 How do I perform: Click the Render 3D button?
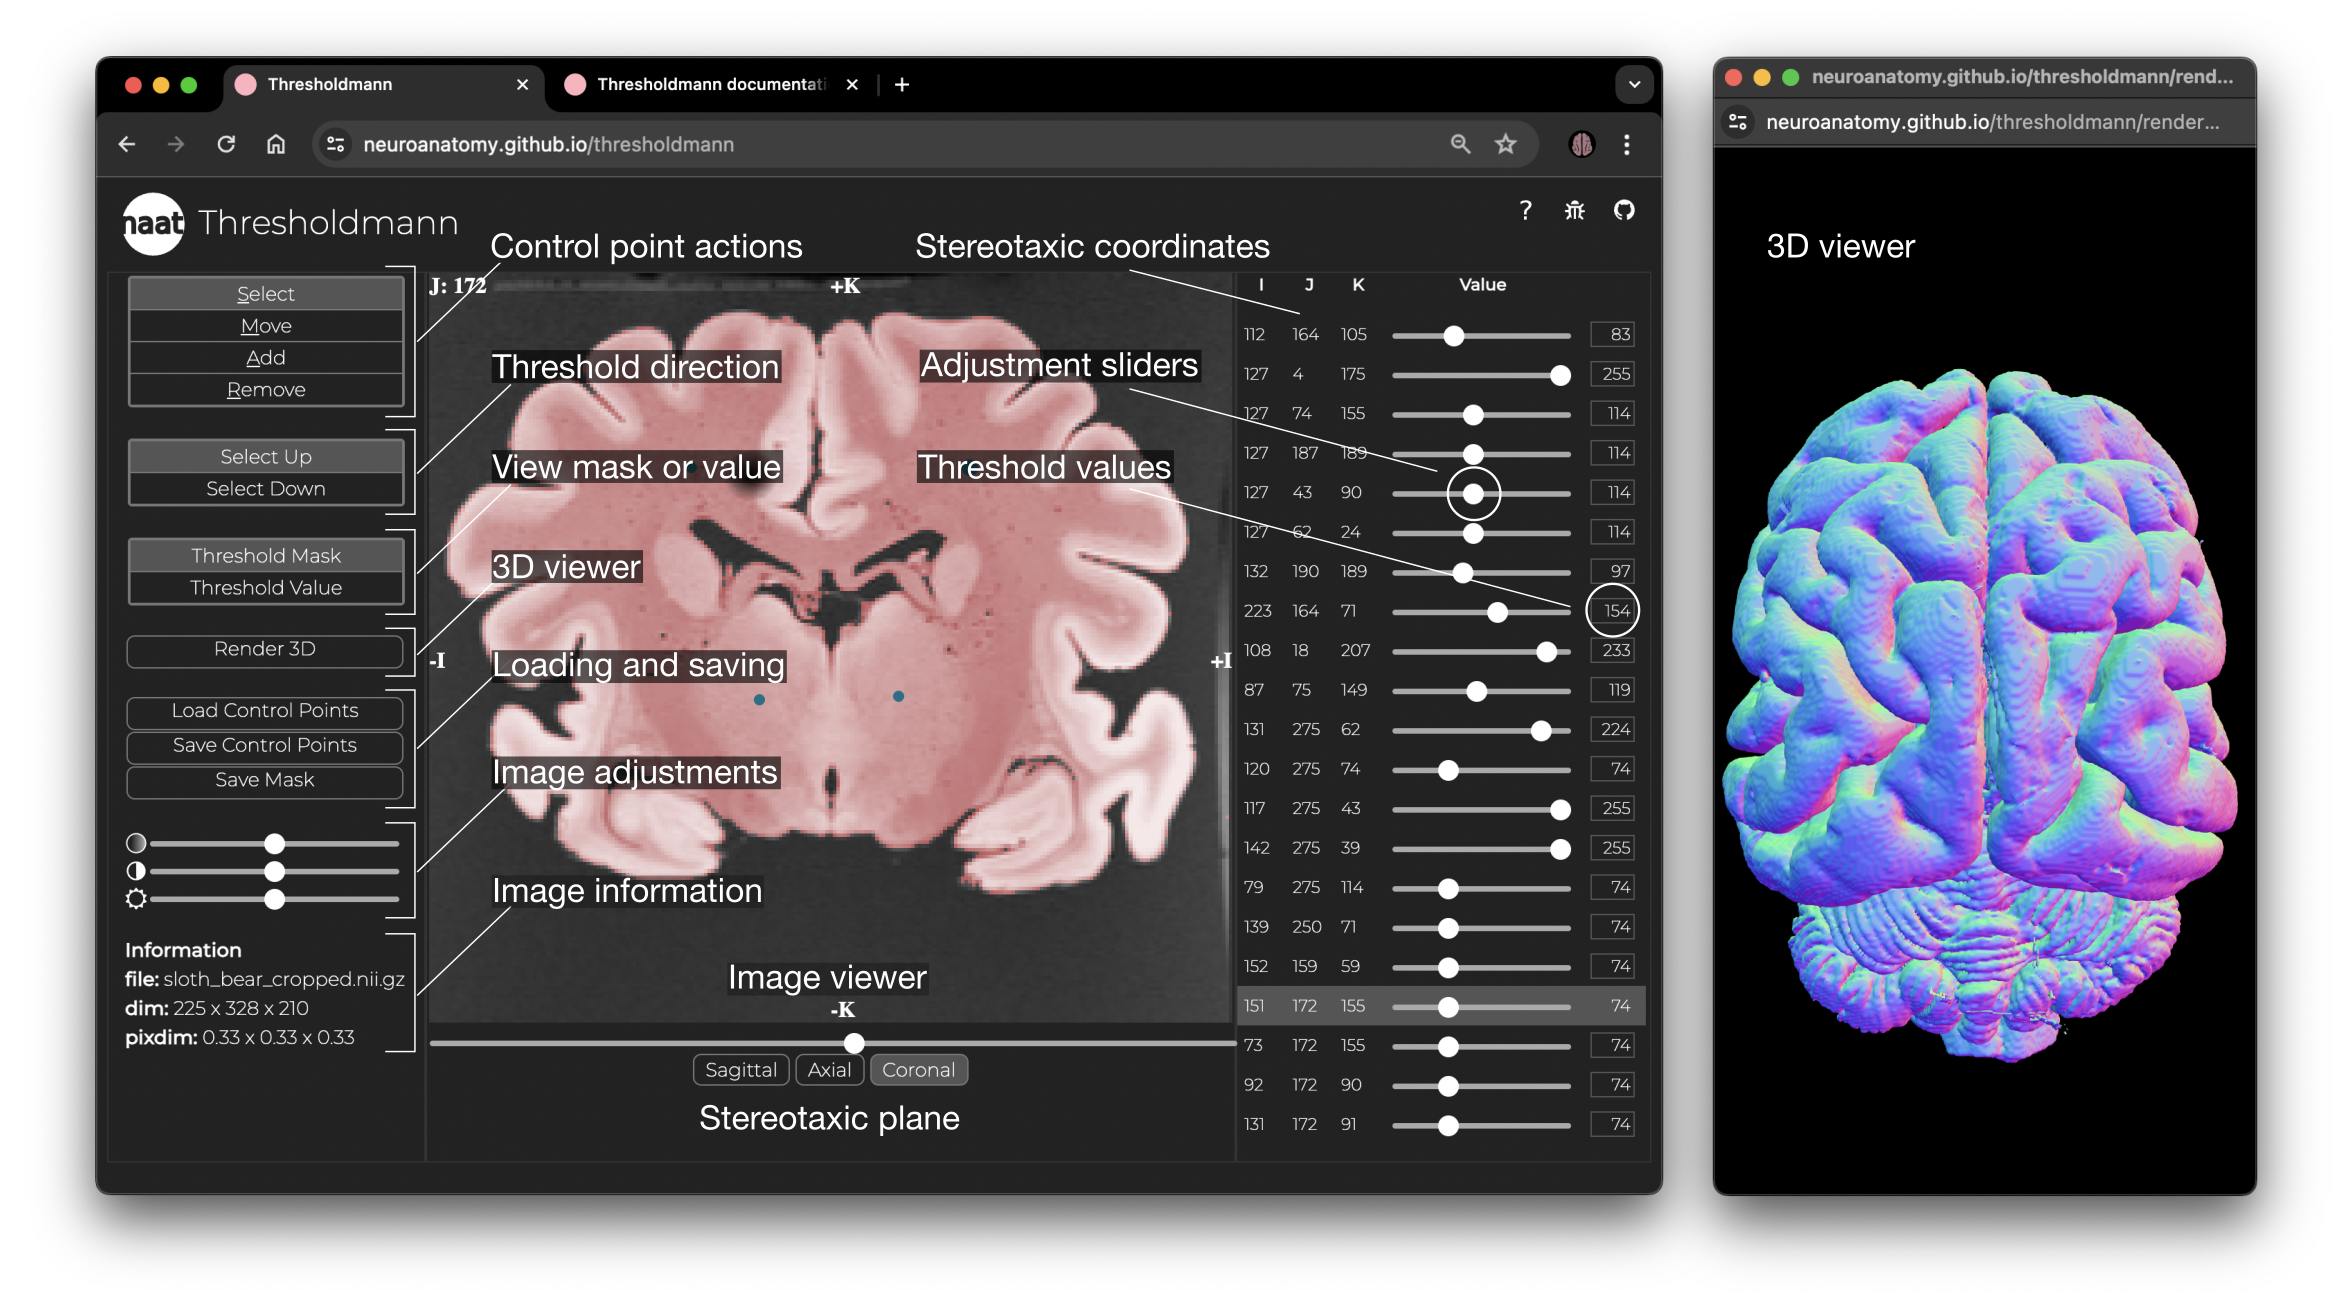(x=265, y=649)
